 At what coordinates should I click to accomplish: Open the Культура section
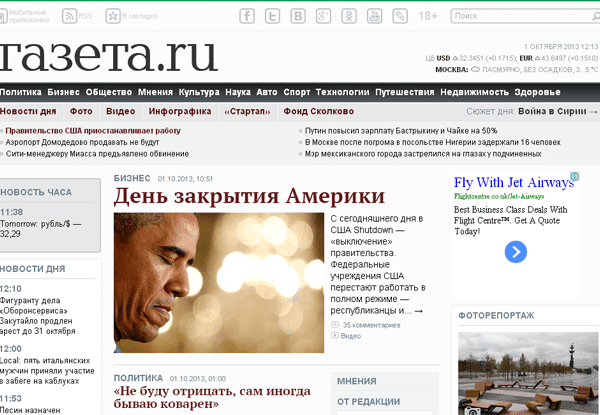[x=199, y=92]
